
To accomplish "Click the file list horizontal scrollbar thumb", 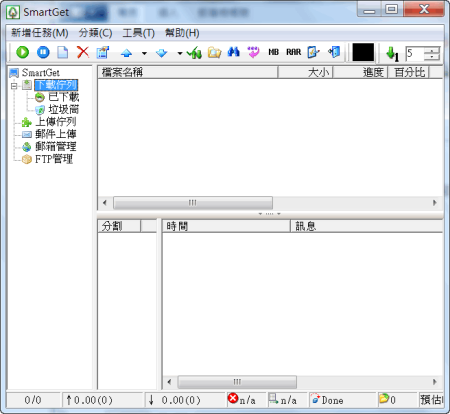I will point(193,203).
